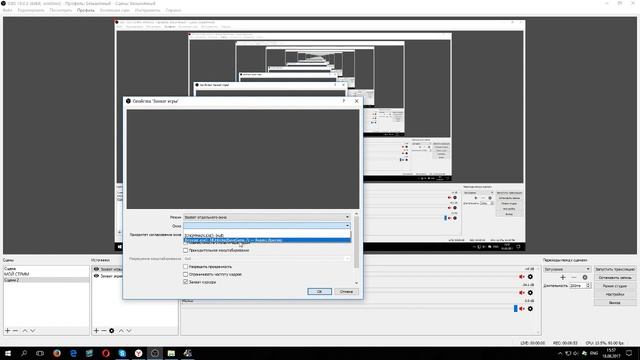Open the Коллекция сцен menu

click(115, 10)
